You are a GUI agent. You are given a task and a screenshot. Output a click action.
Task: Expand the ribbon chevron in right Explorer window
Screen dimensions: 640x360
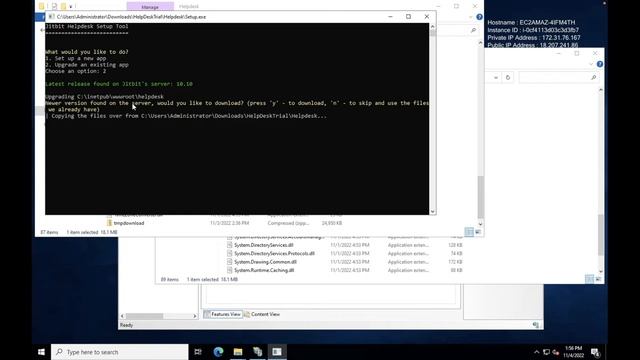[591, 64]
